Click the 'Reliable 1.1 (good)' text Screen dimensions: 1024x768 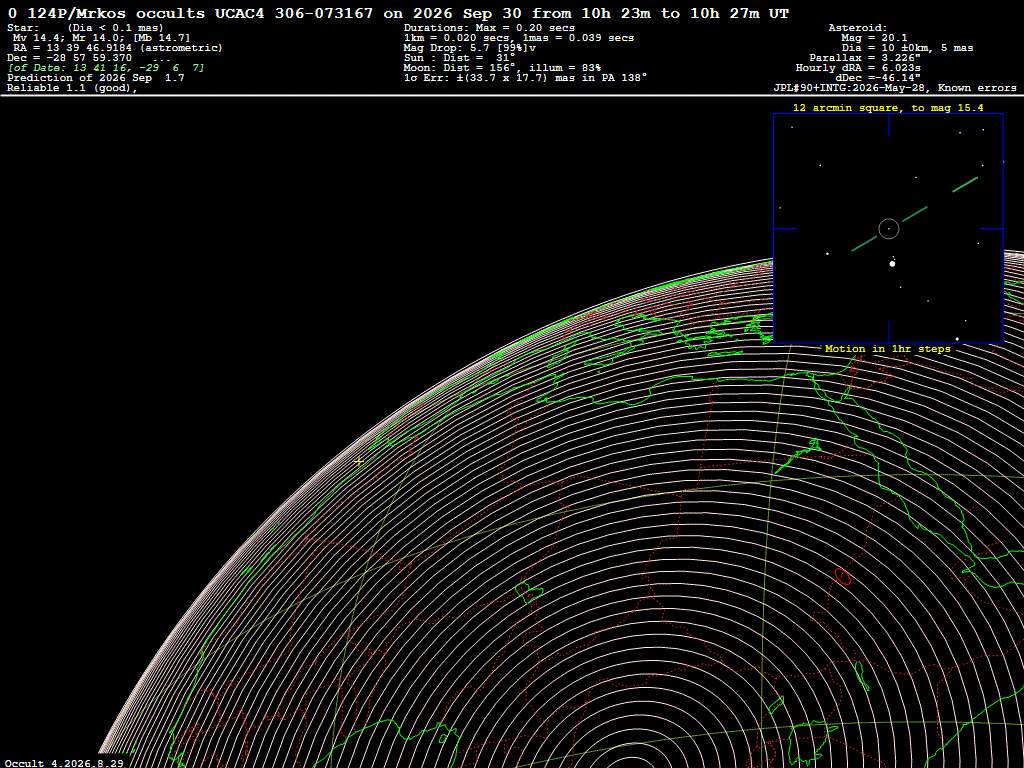(x=72, y=88)
